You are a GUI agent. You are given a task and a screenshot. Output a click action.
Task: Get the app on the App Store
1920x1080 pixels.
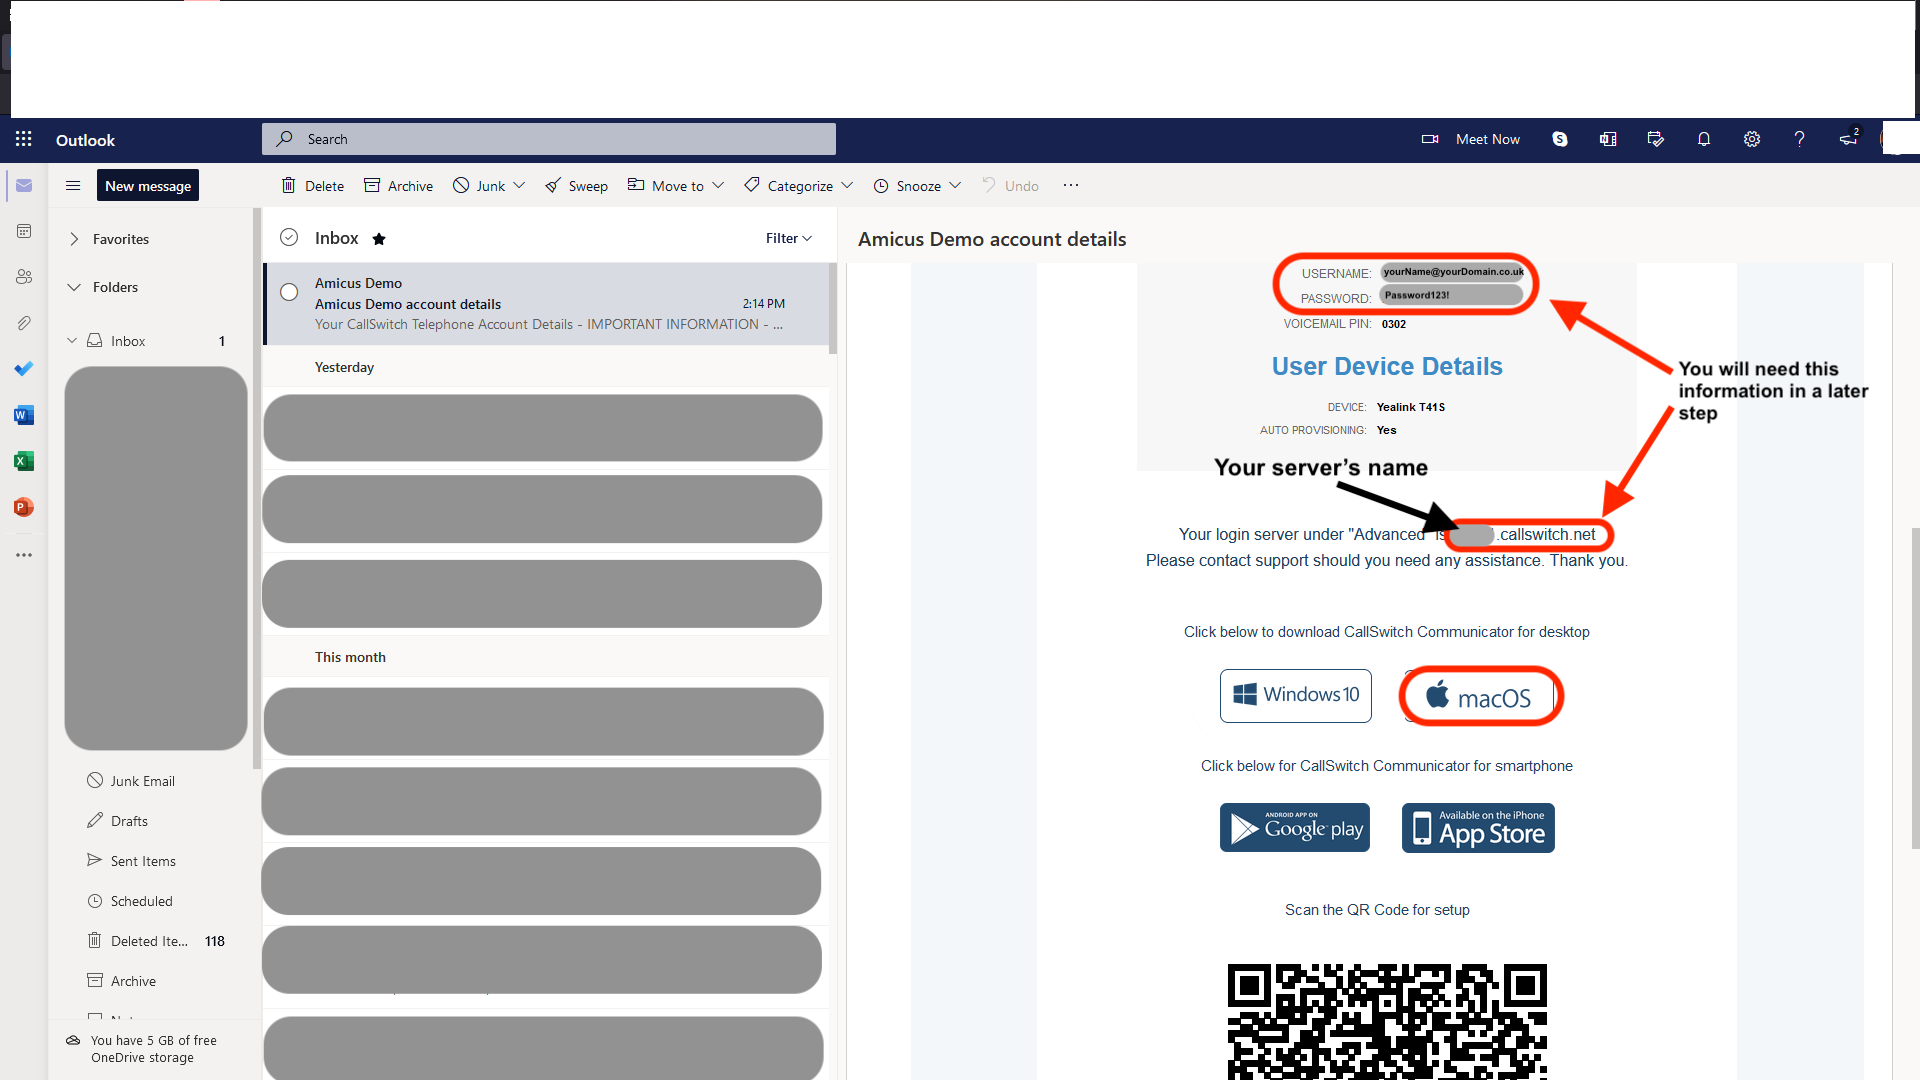[1478, 828]
